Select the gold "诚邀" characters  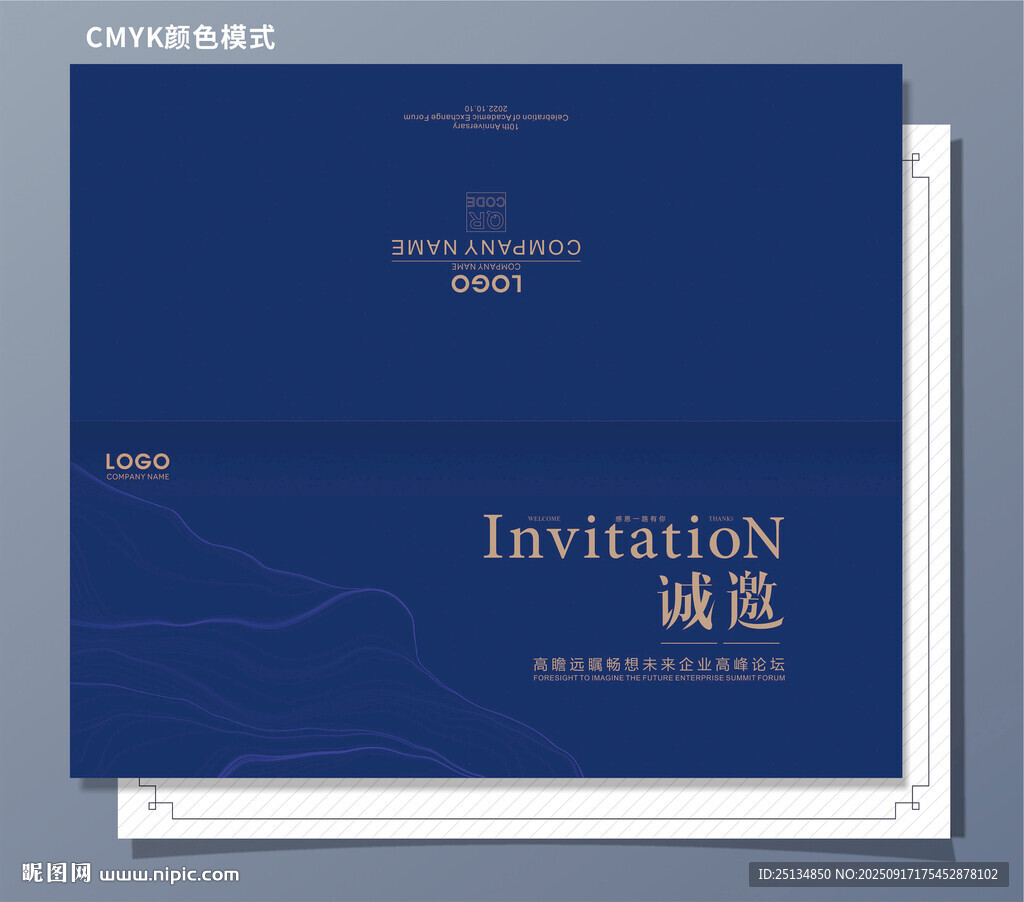(x=721, y=602)
